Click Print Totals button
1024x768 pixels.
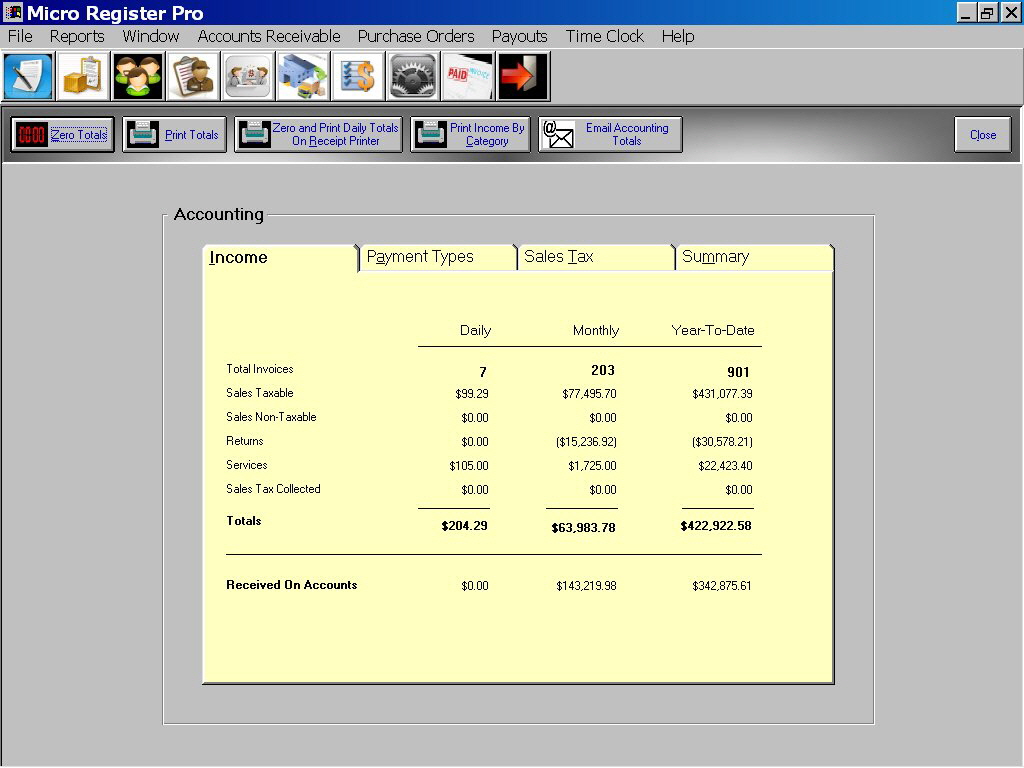tap(174, 135)
